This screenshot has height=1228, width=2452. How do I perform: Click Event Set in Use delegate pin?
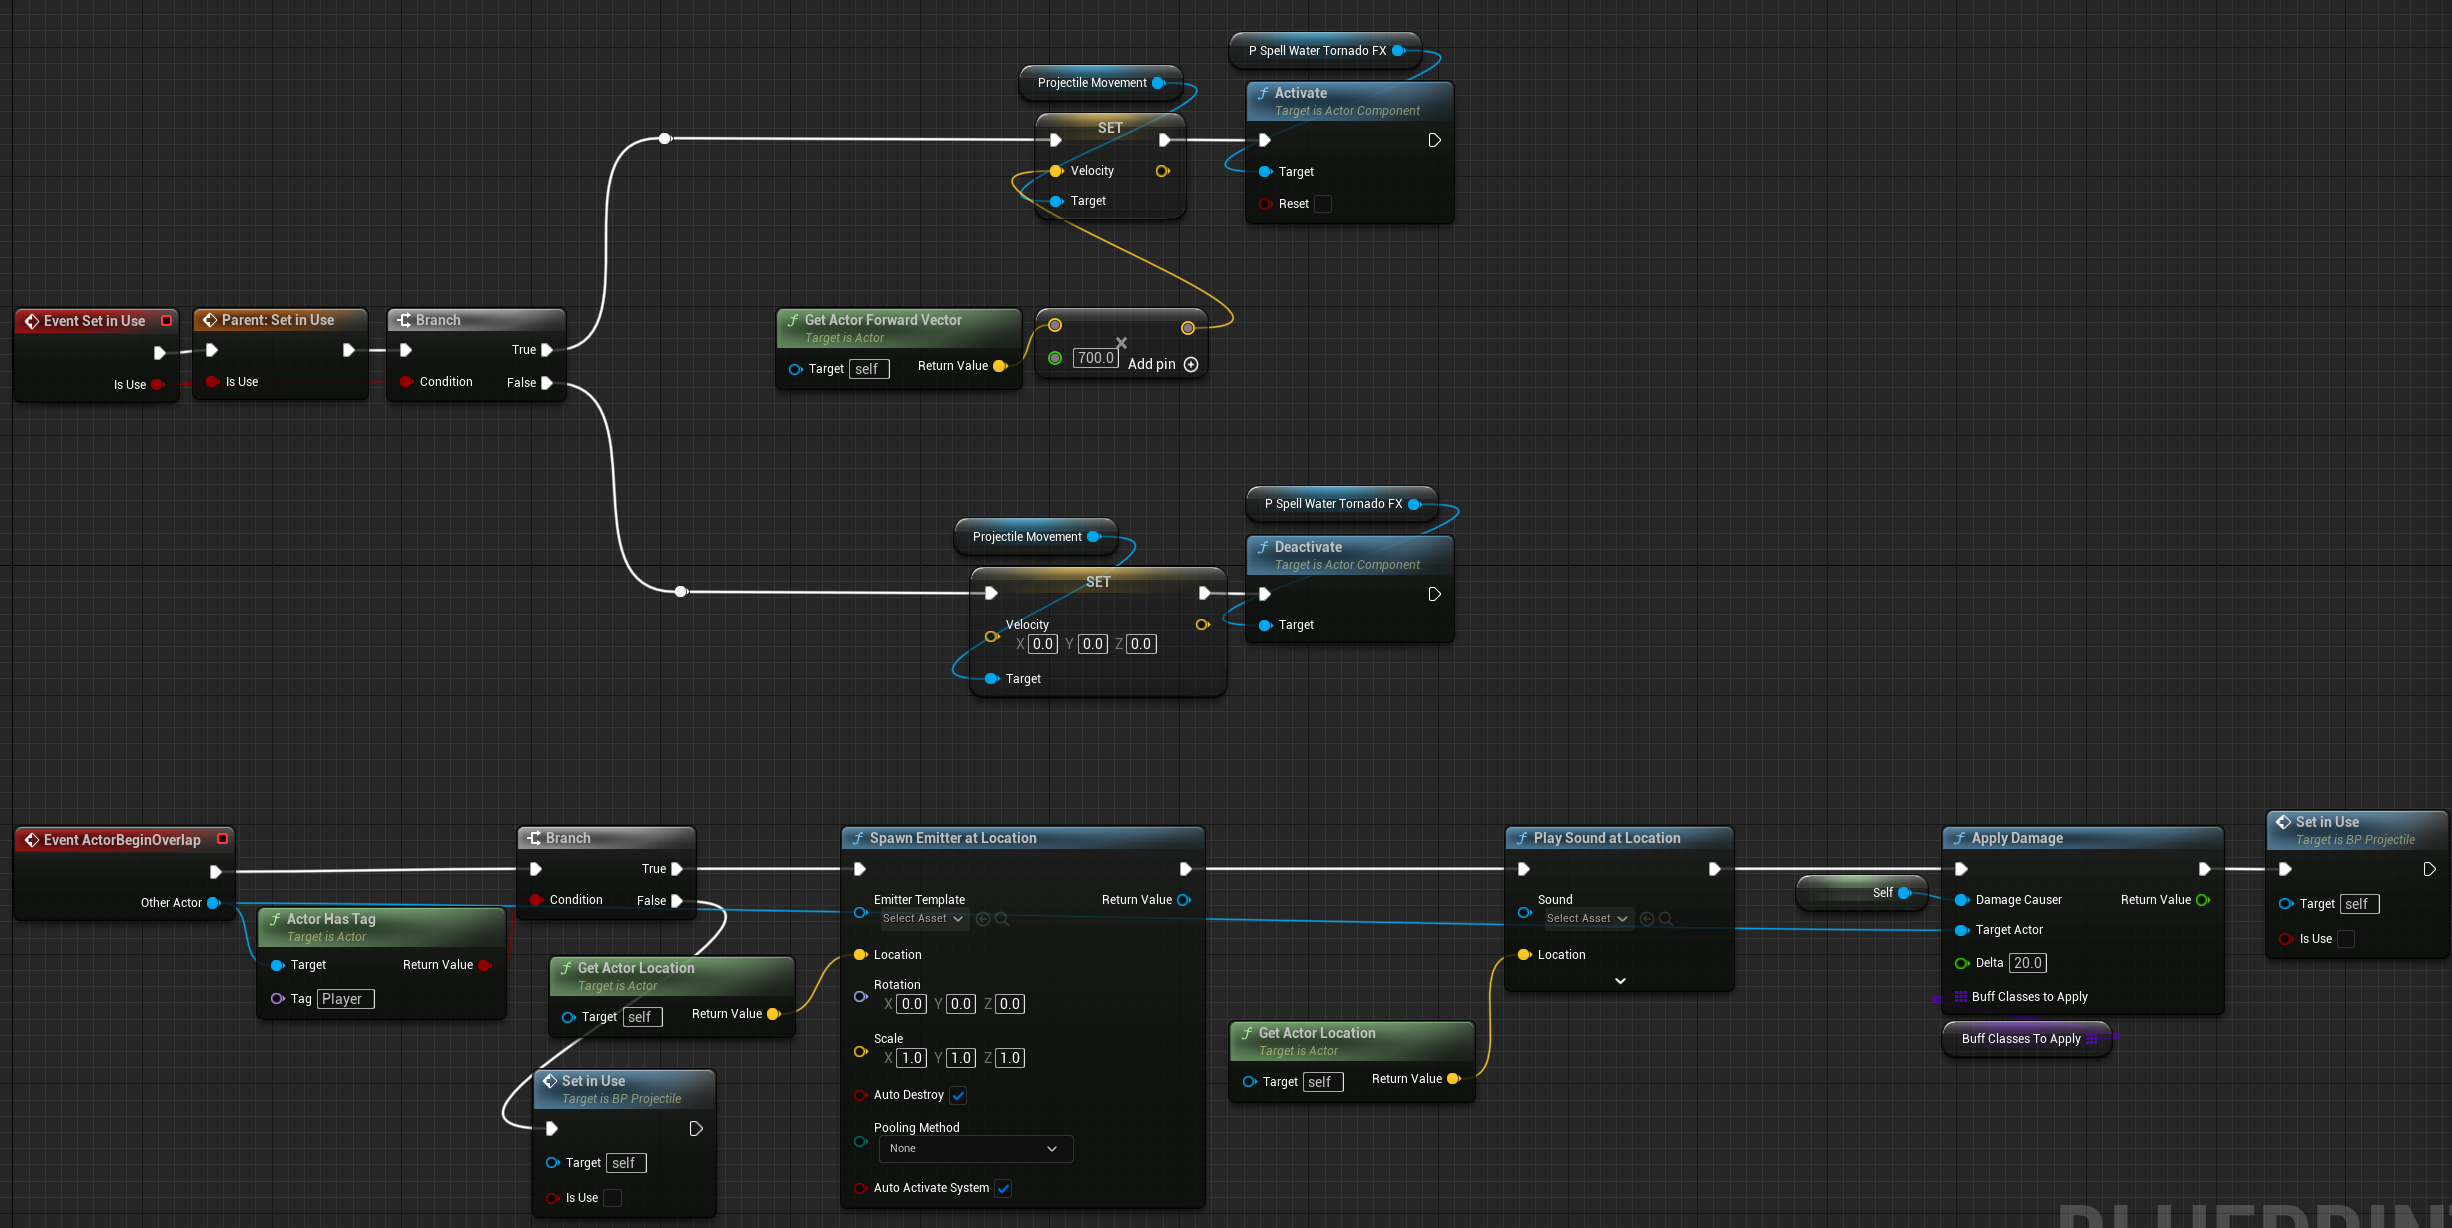167,321
